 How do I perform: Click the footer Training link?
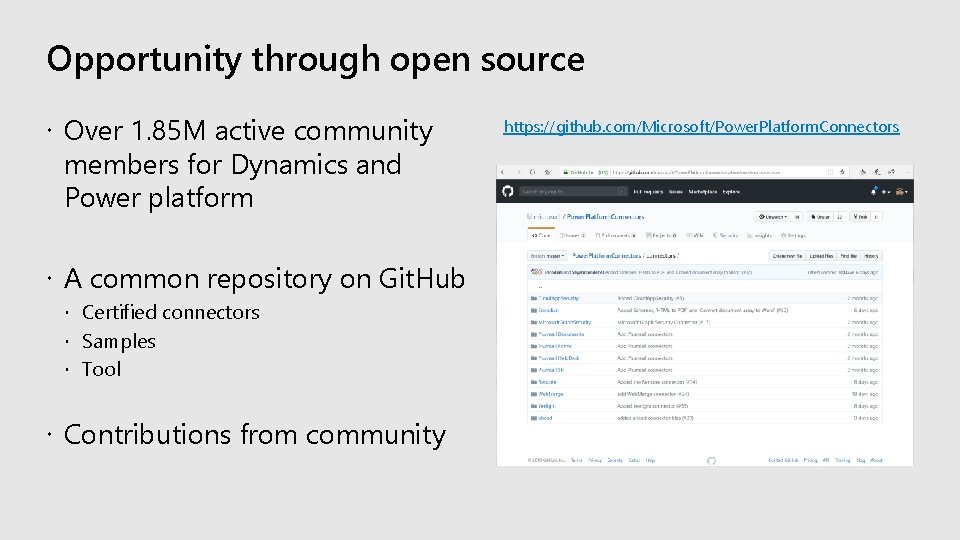843,460
